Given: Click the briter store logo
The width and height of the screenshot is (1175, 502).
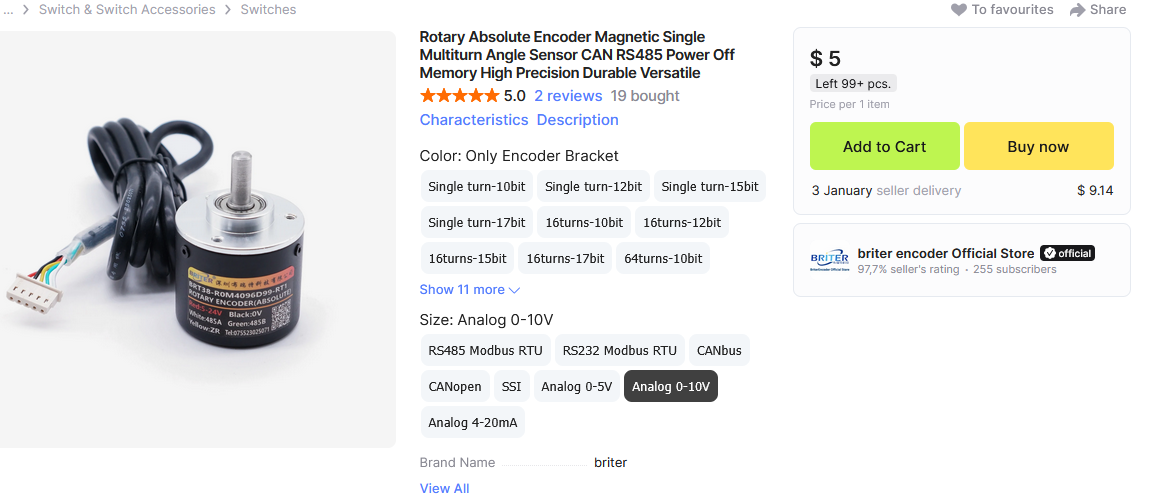Looking at the screenshot, I should pyautogui.click(x=829, y=261).
